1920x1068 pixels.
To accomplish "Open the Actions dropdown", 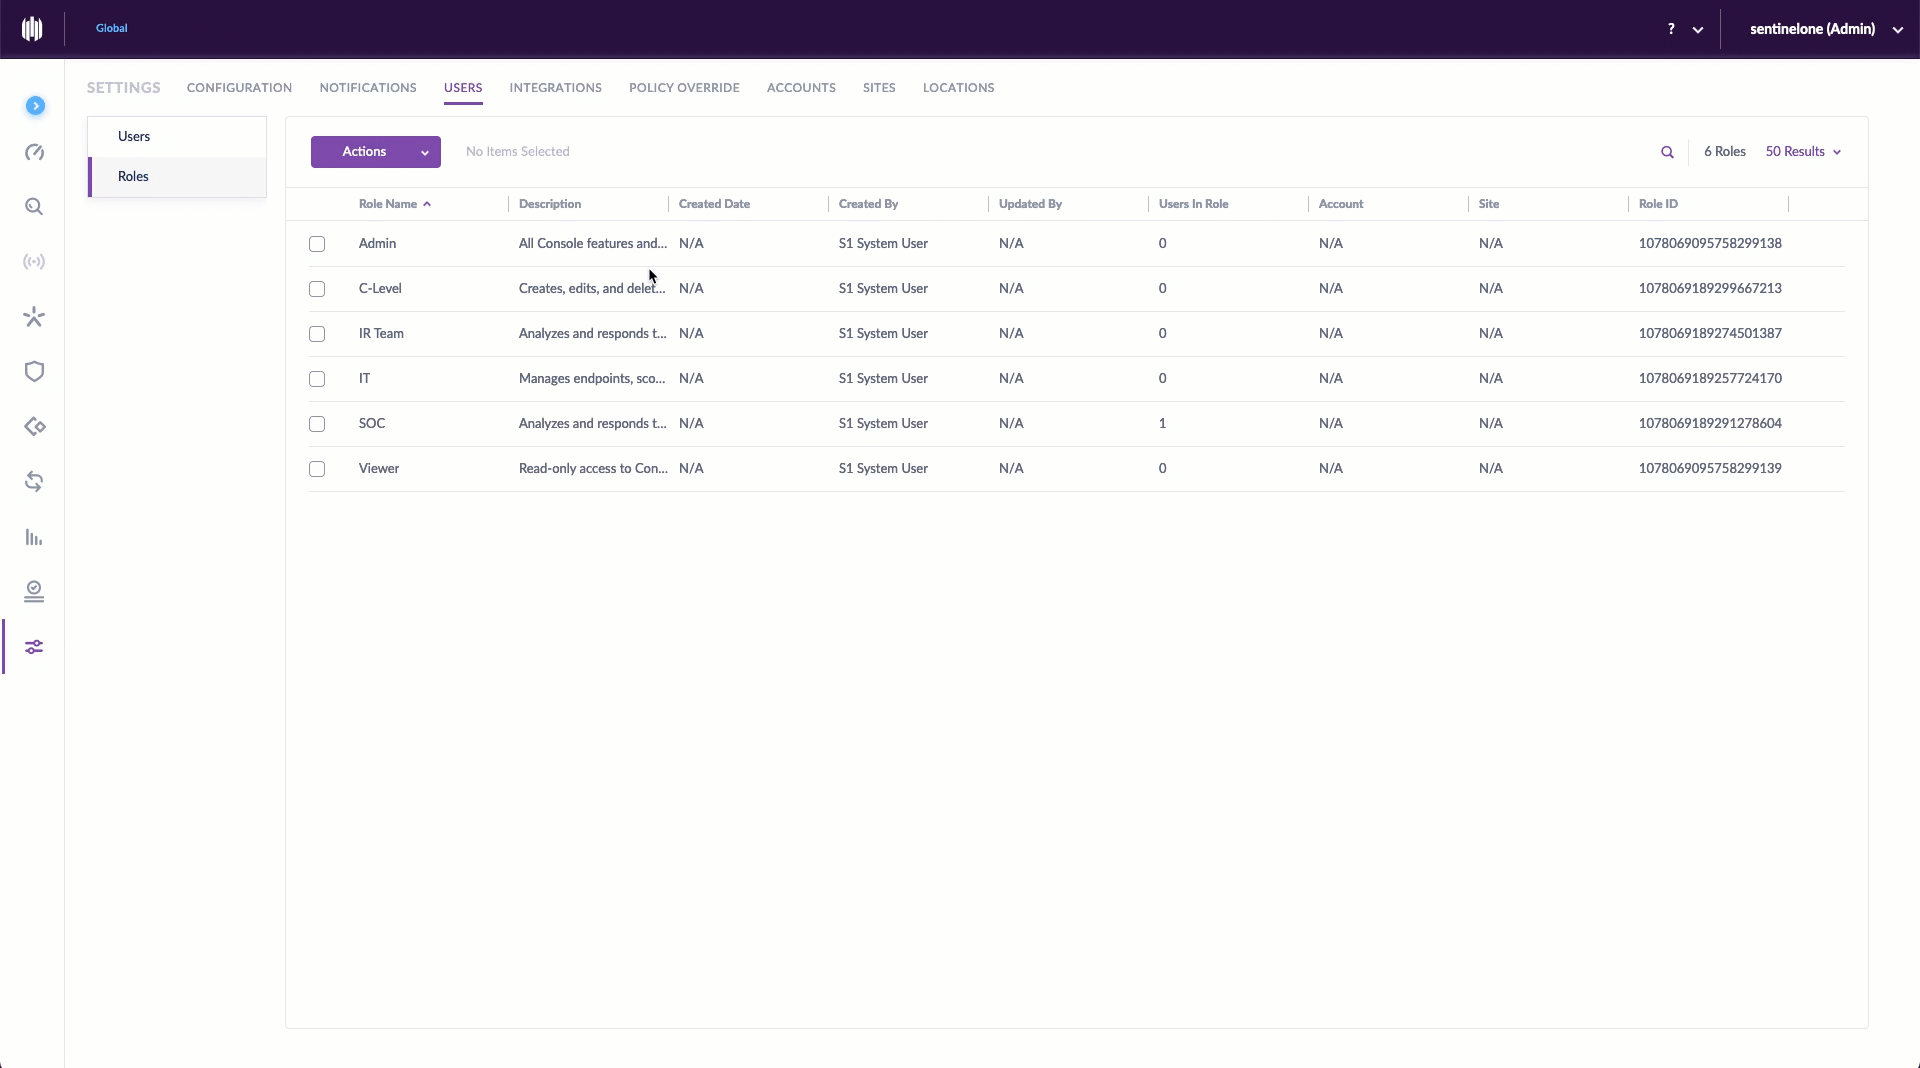I will coord(375,152).
